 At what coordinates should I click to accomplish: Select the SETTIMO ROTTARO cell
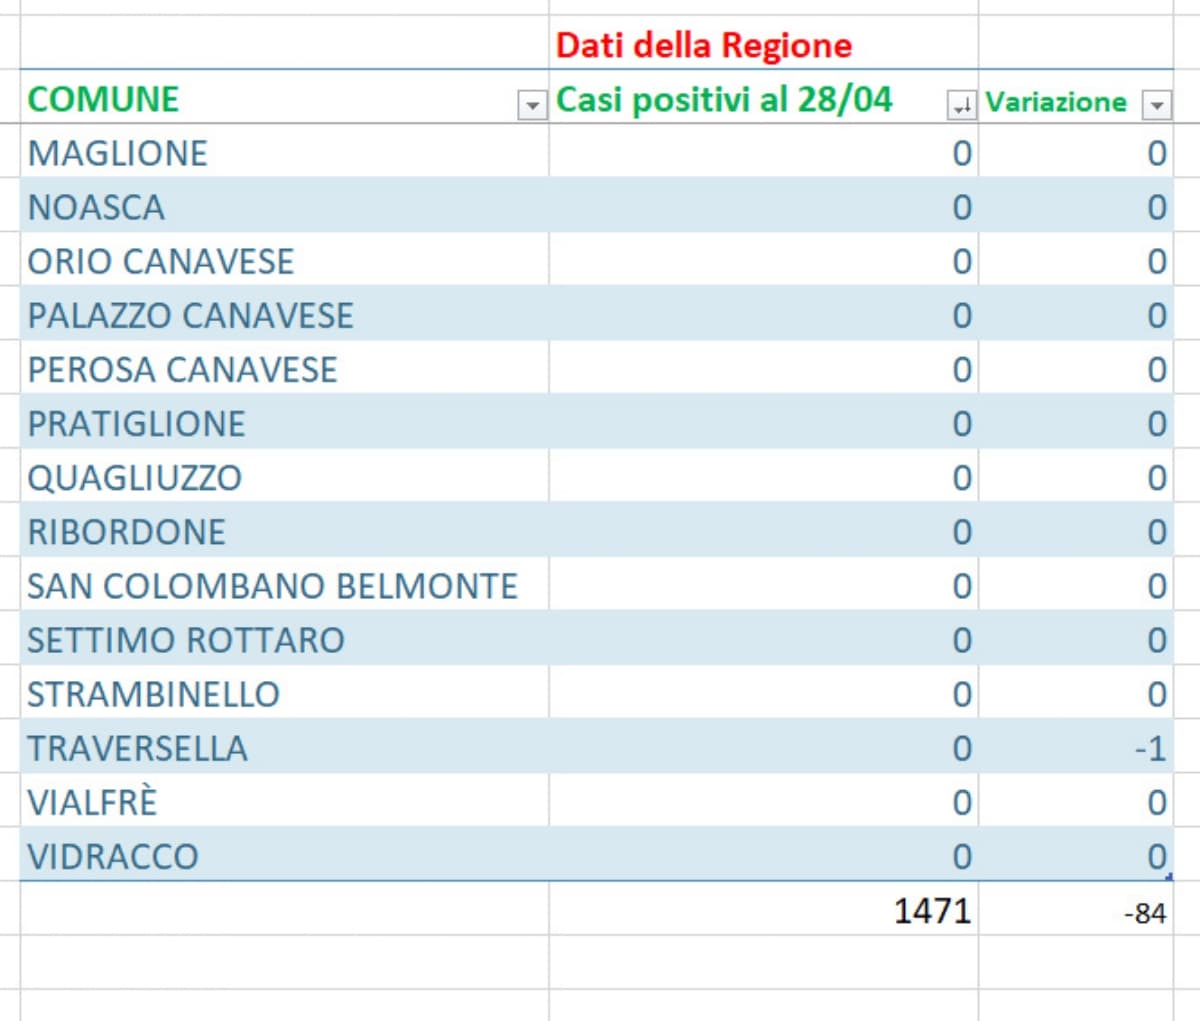click(186, 639)
